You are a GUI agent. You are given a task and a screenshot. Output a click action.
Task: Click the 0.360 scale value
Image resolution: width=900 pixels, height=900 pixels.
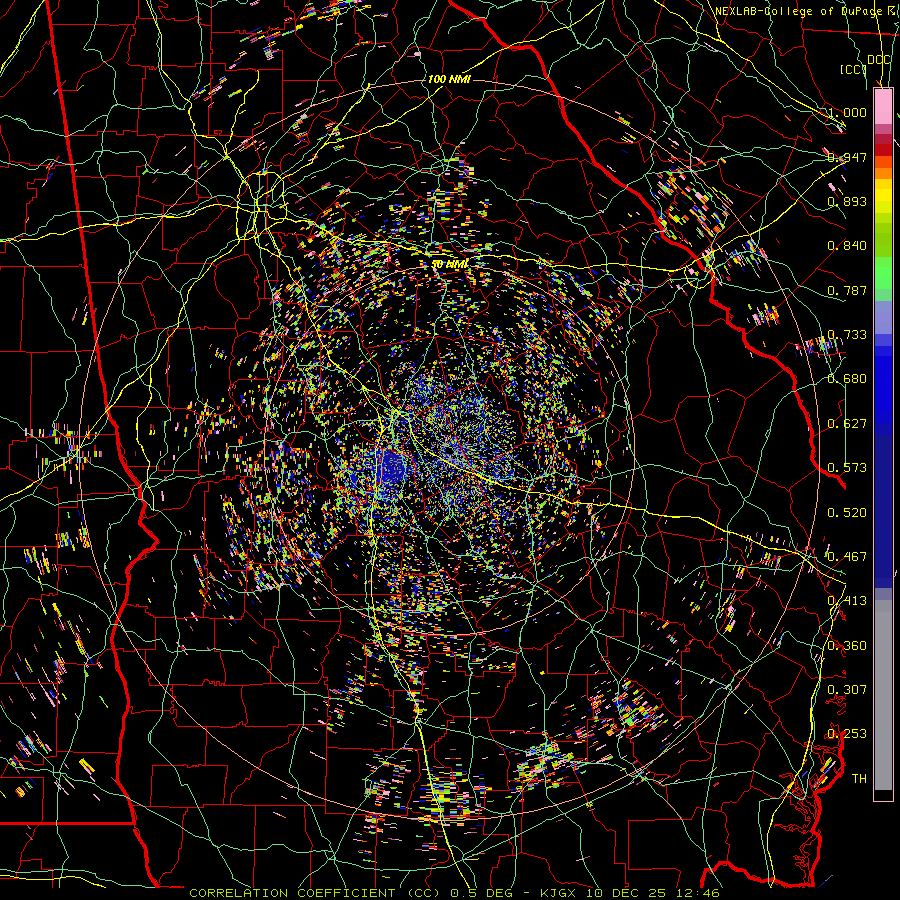click(847, 646)
